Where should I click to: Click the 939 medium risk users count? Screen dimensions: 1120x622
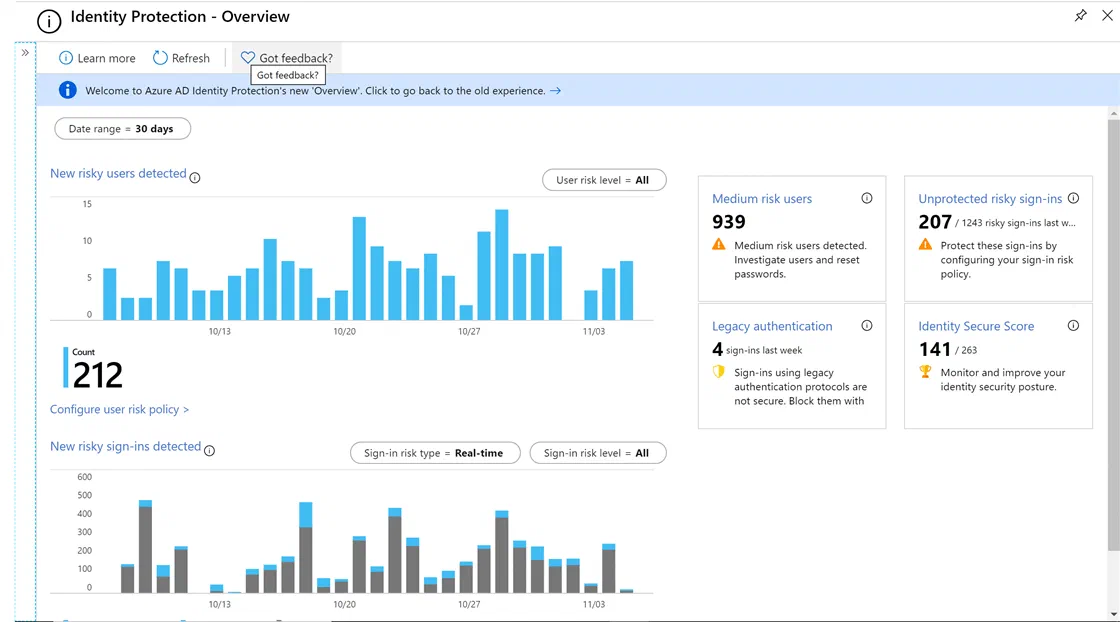coord(729,222)
